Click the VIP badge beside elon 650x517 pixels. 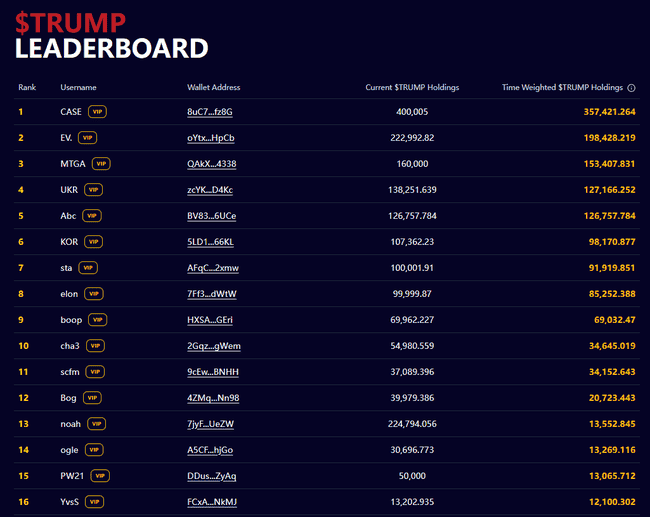point(94,293)
